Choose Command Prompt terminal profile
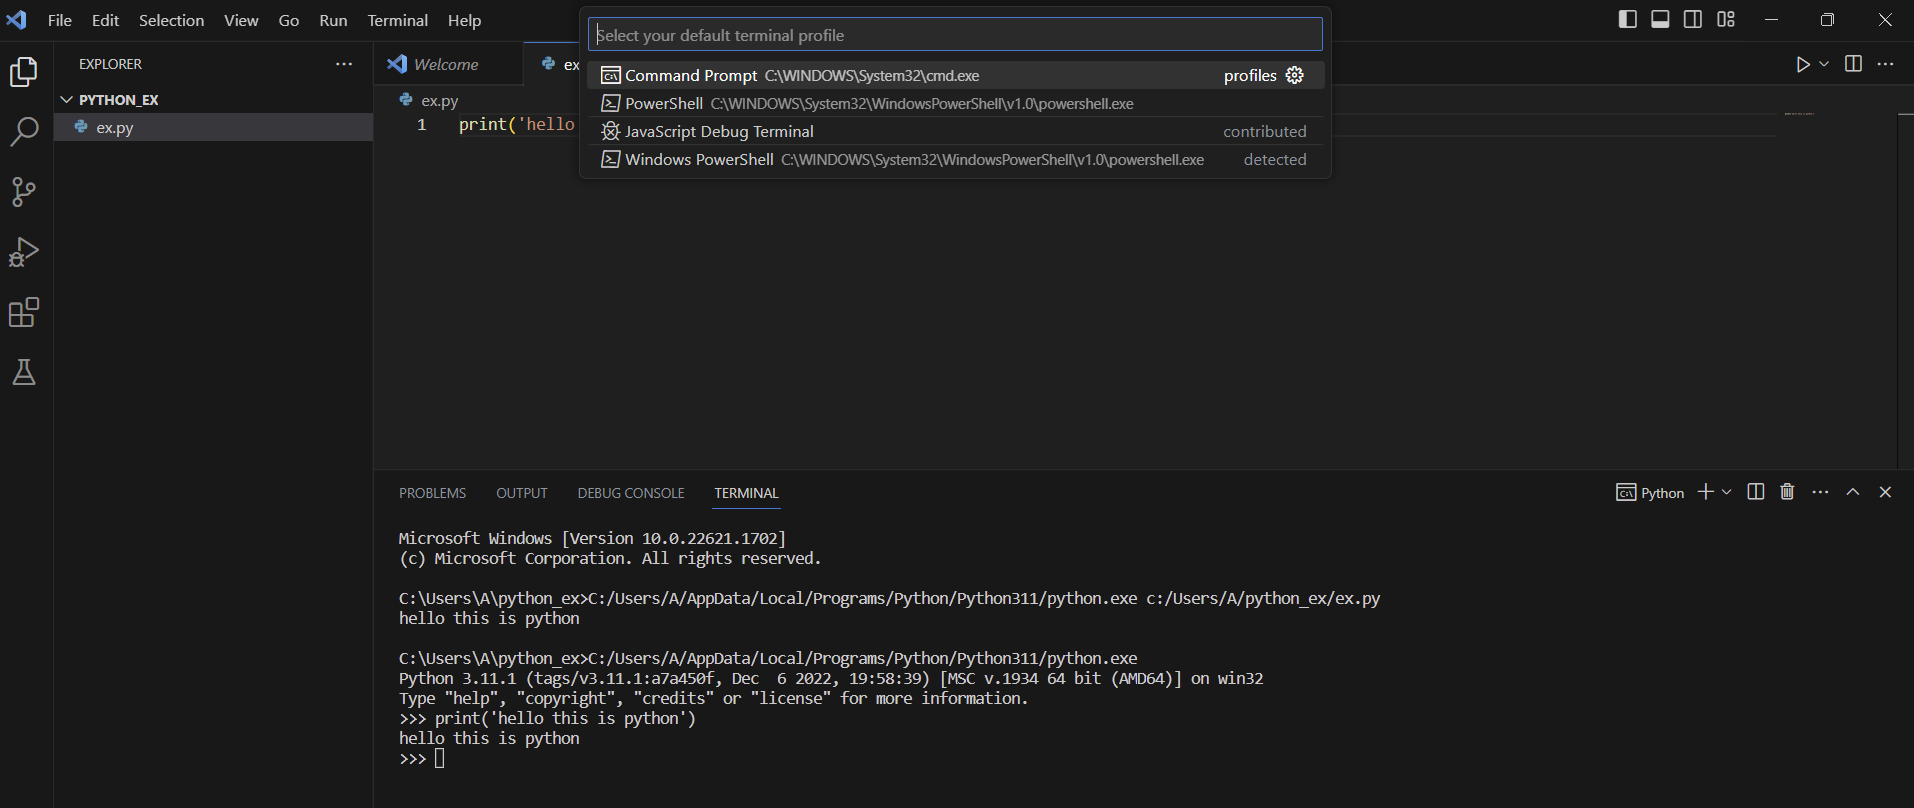The image size is (1914, 808). pyautogui.click(x=955, y=75)
